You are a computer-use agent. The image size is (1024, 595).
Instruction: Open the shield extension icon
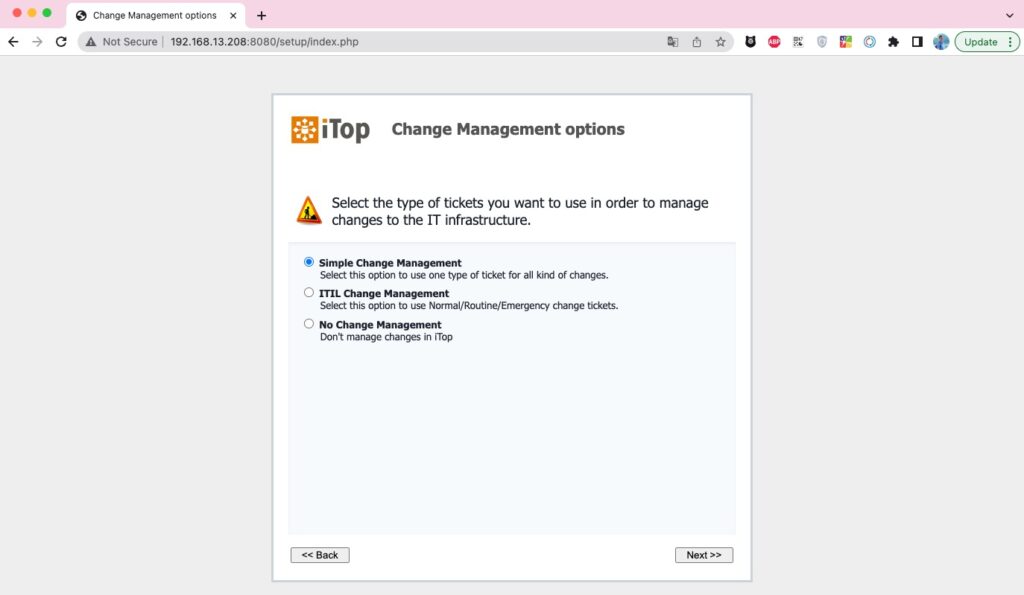click(822, 42)
